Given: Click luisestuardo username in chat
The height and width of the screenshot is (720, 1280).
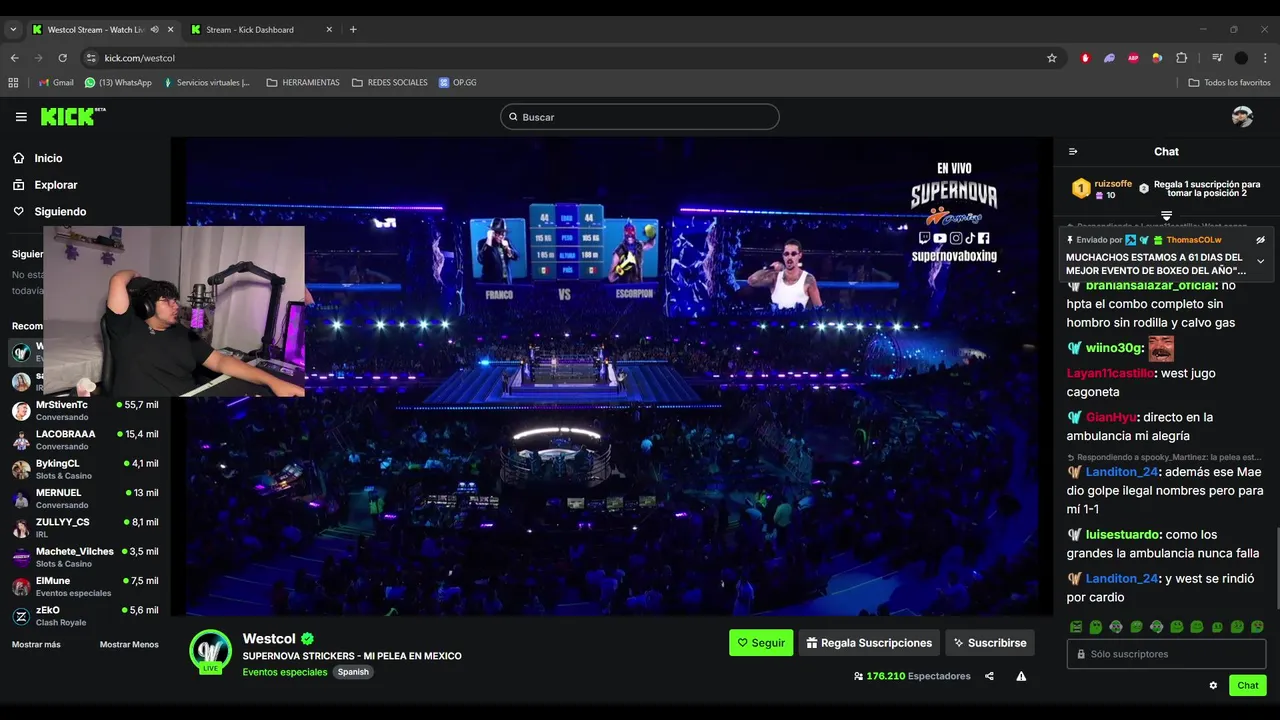Looking at the screenshot, I should point(1123,535).
